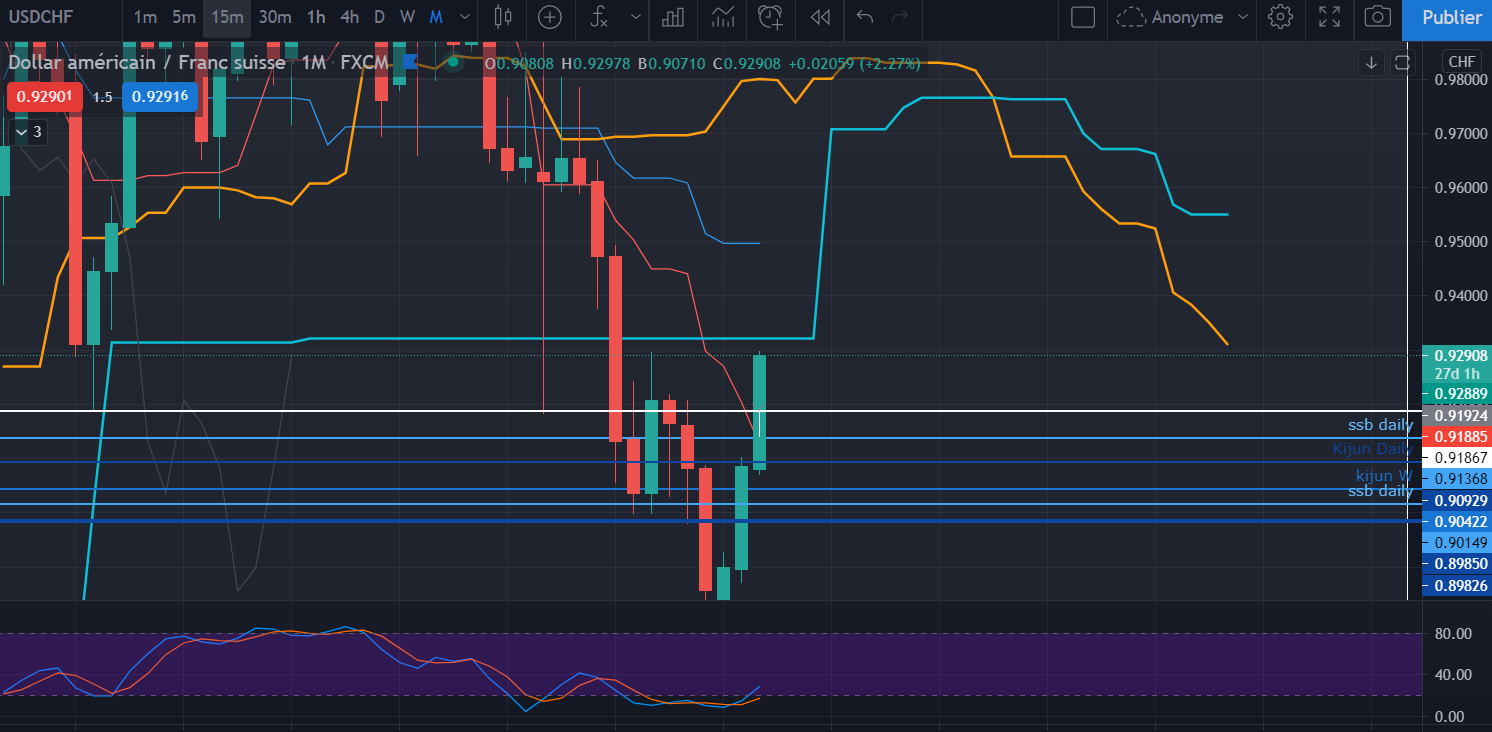The width and height of the screenshot is (1492, 732).
Task: Select the monthly M timeframe
Action: (x=436, y=17)
